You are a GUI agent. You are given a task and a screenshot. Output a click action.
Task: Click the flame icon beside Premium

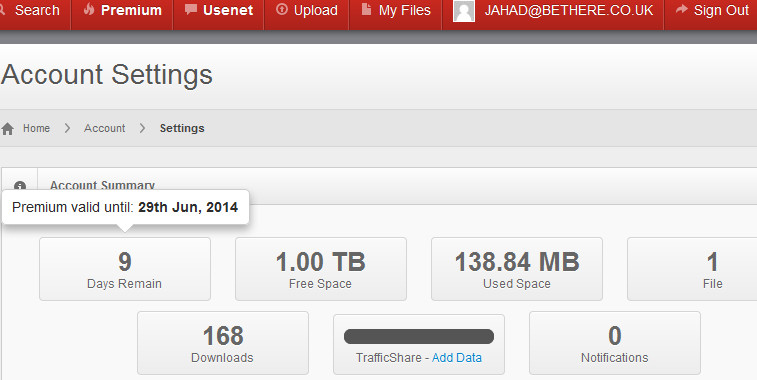pyautogui.click(x=89, y=9)
